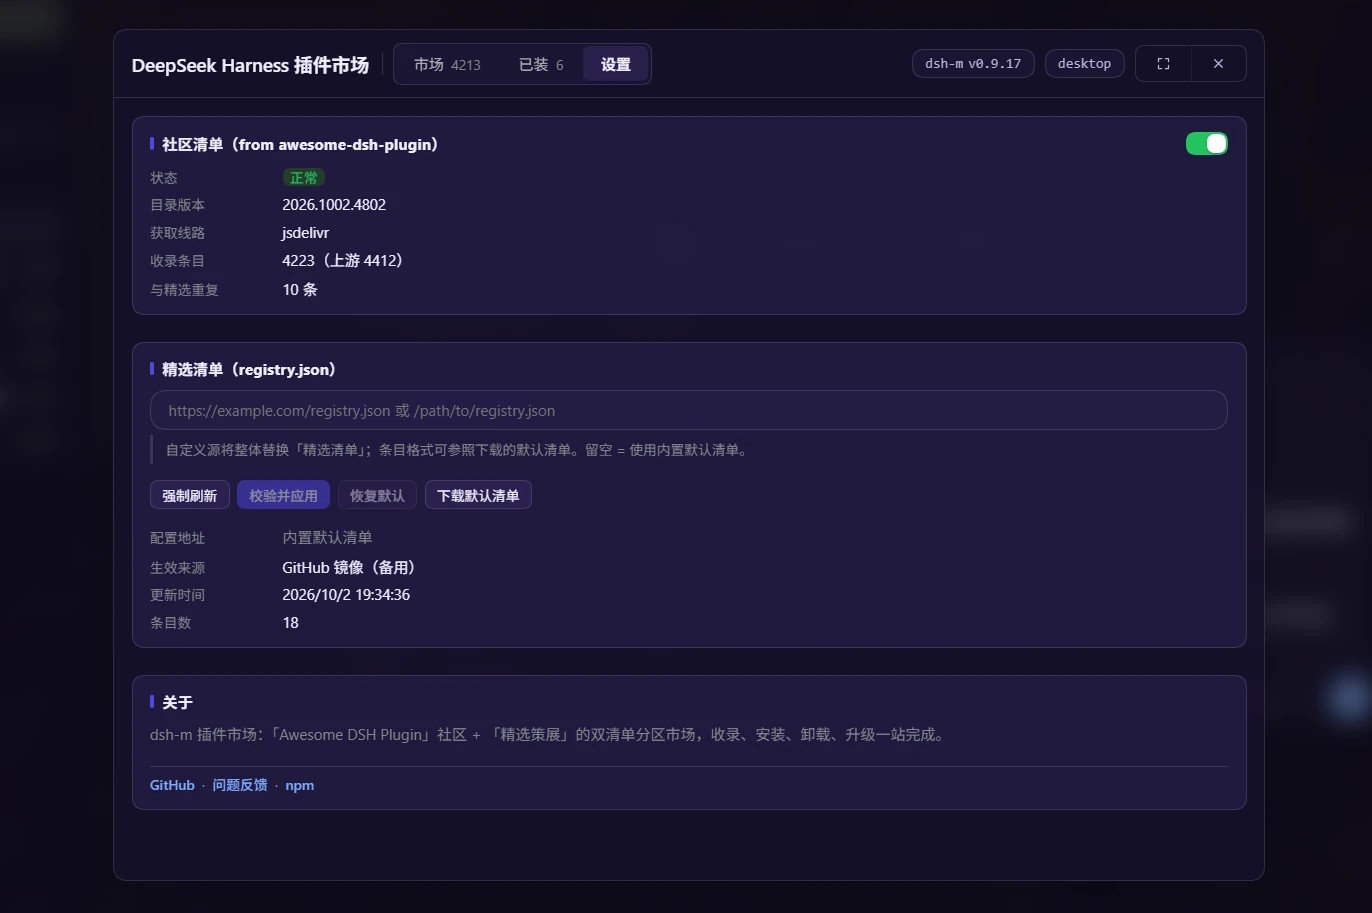
Task: Click the desktop badge
Action: pos(1085,63)
